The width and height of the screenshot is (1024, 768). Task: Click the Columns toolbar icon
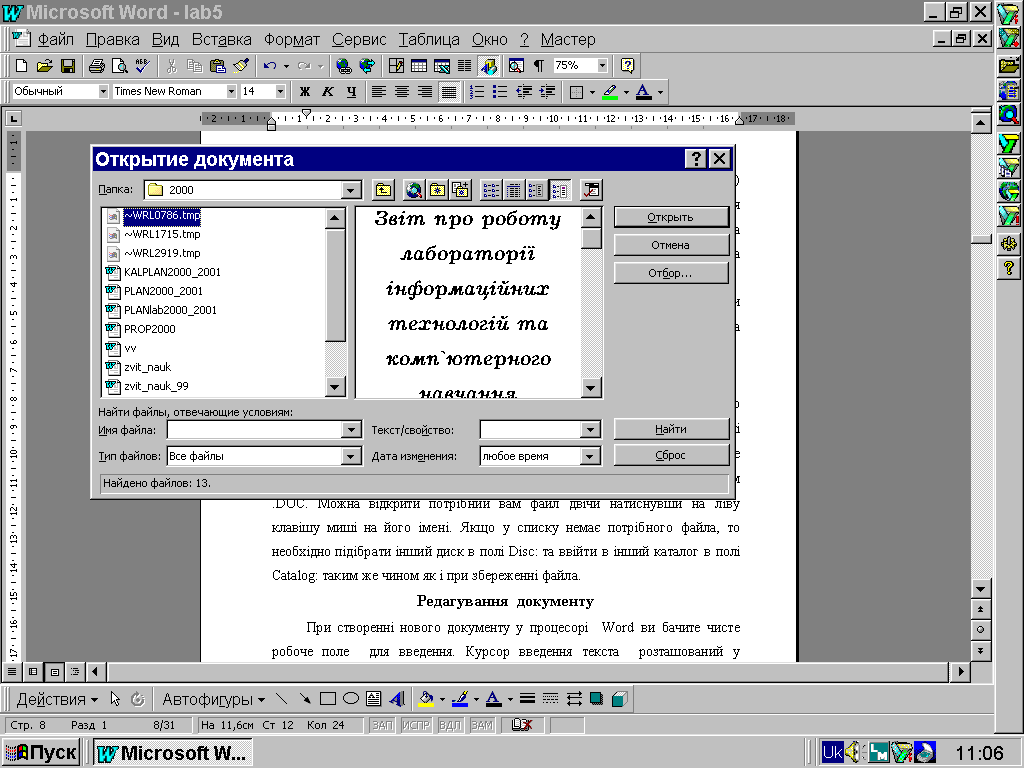464,65
